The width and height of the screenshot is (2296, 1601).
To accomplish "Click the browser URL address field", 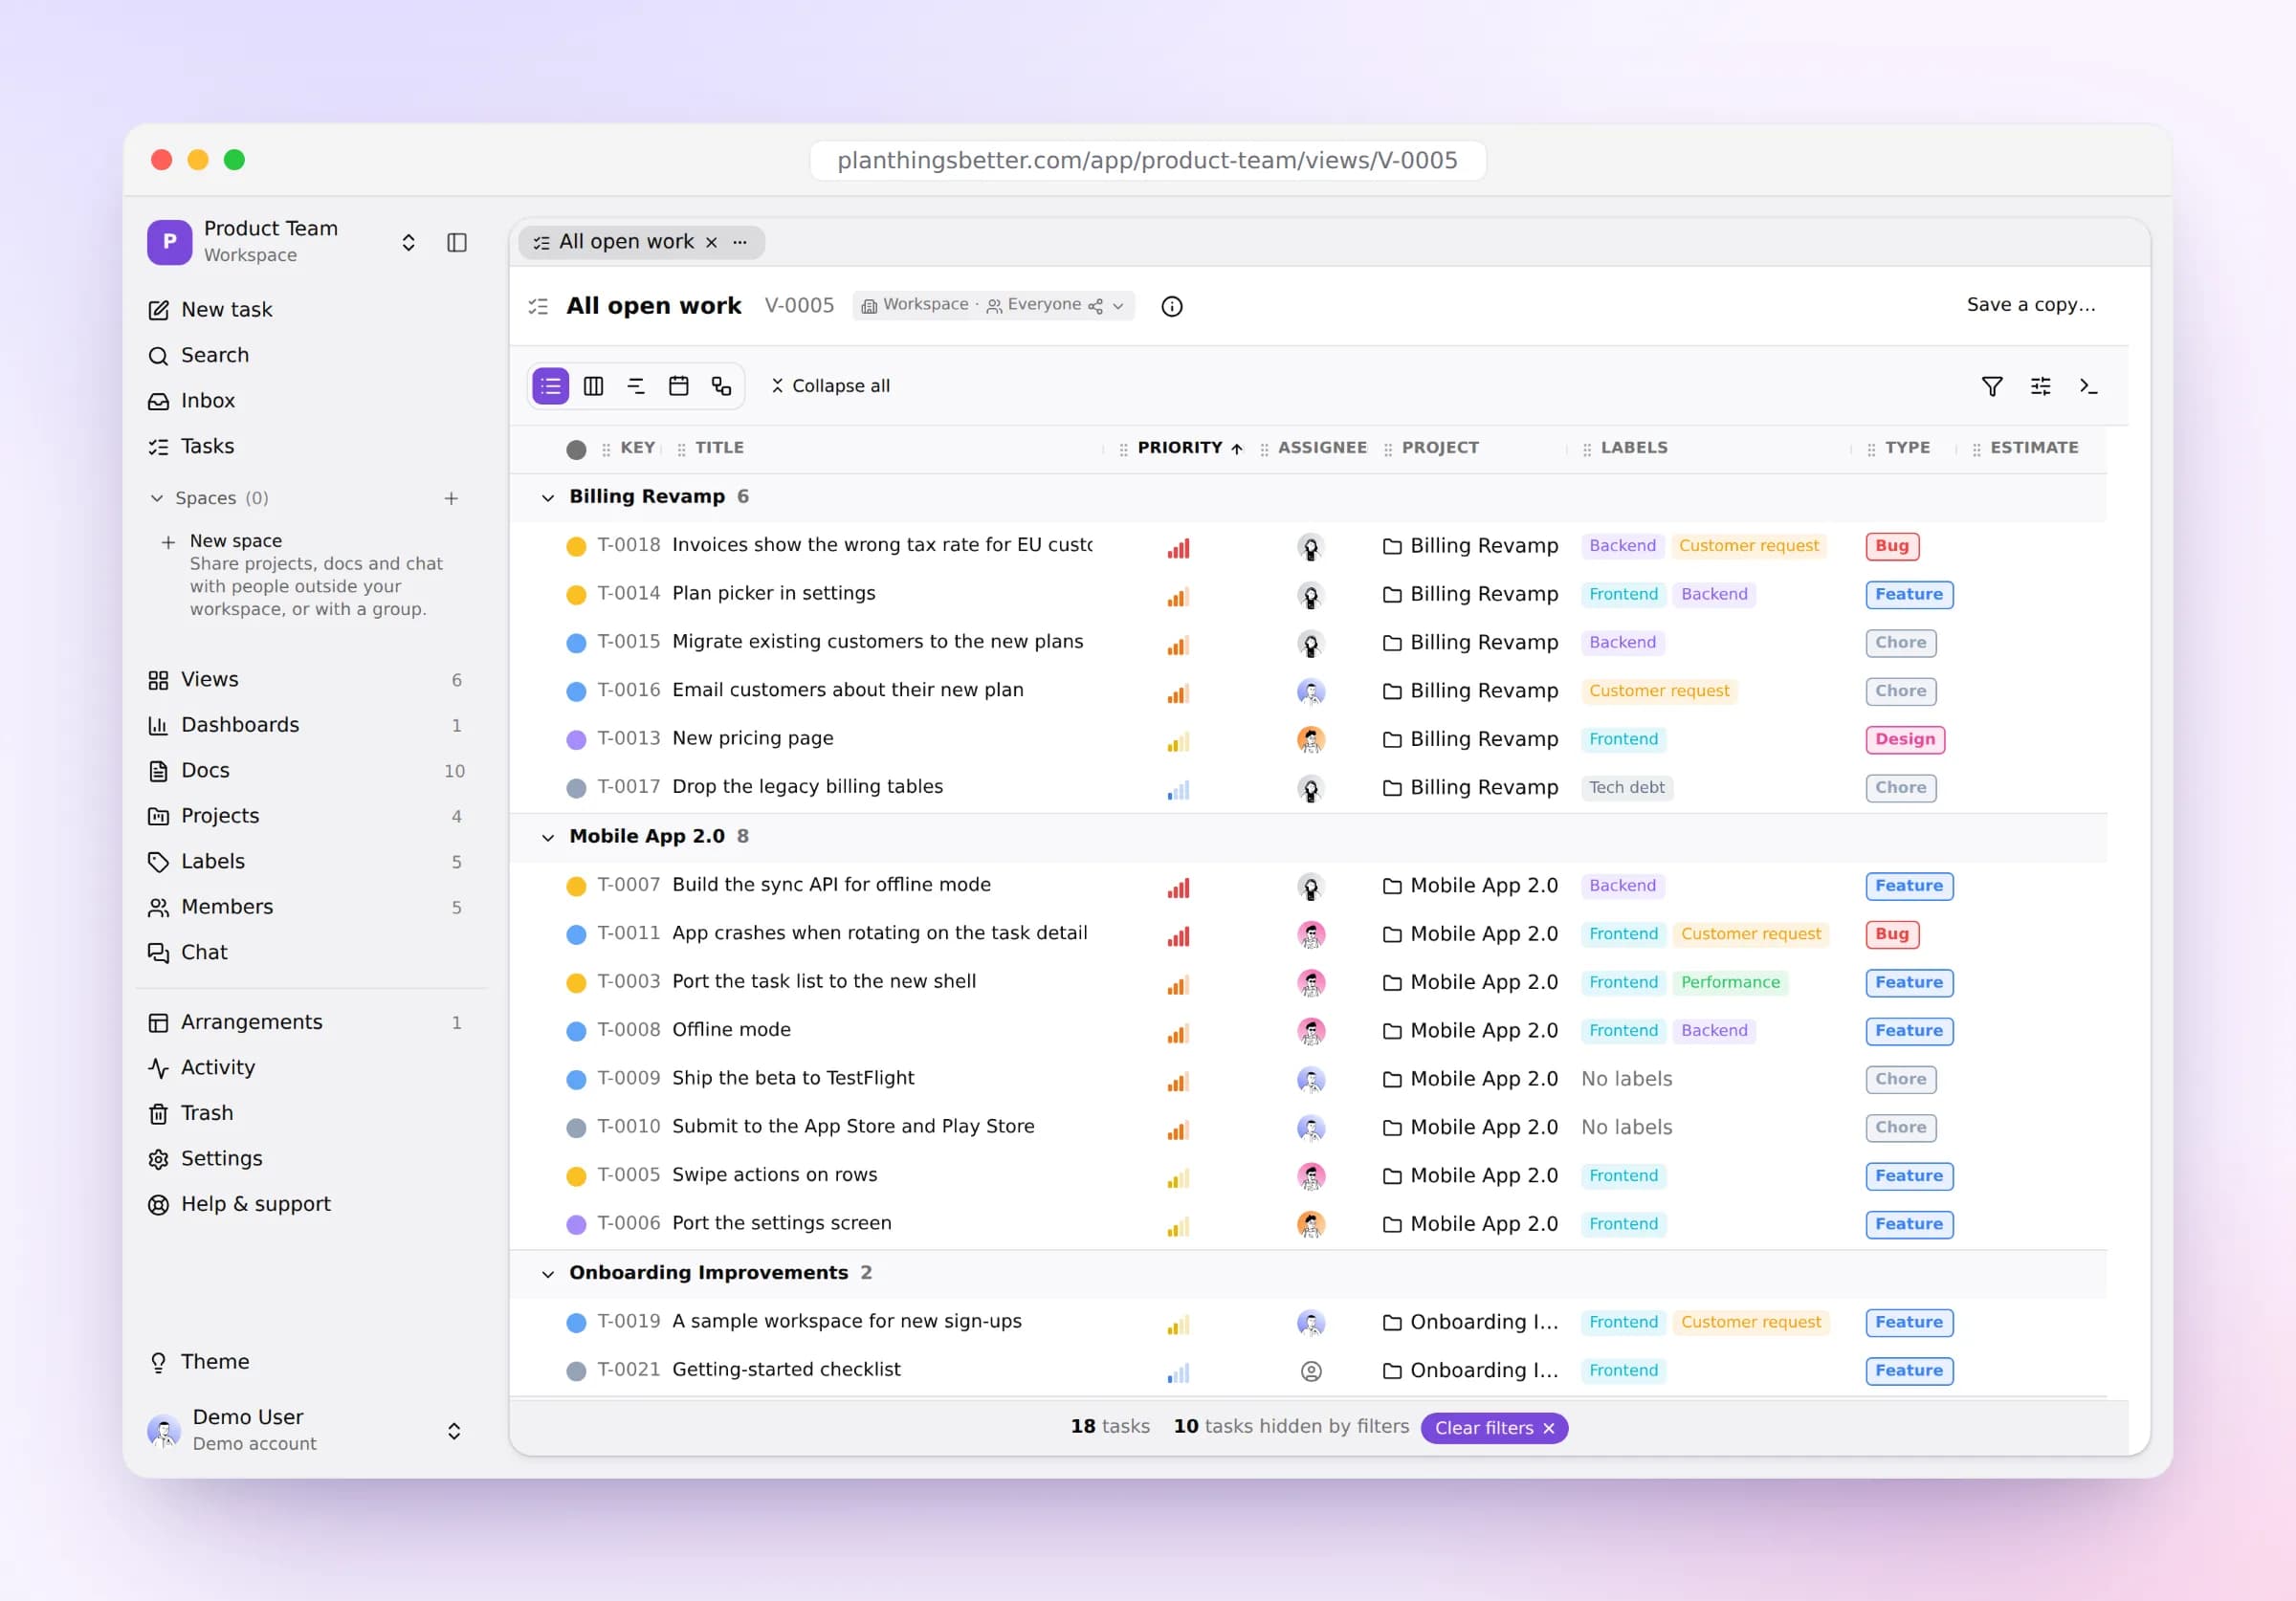I will pyautogui.click(x=1147, y=160).
